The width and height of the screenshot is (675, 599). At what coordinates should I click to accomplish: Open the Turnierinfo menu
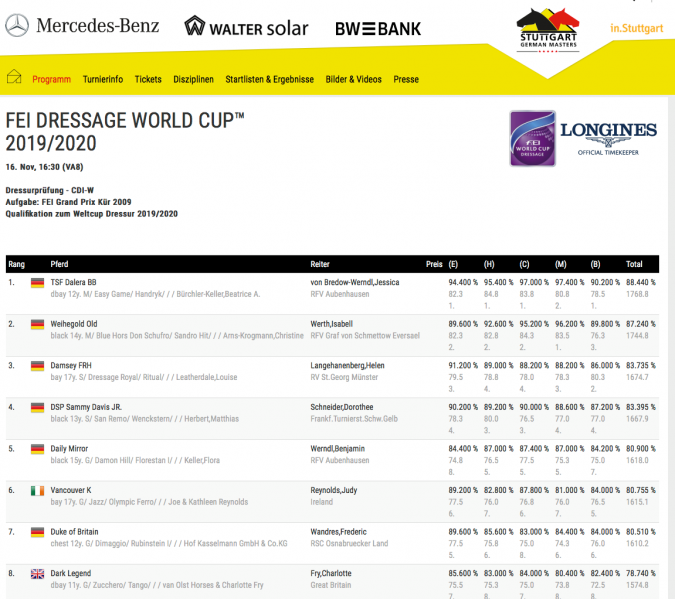103,79
